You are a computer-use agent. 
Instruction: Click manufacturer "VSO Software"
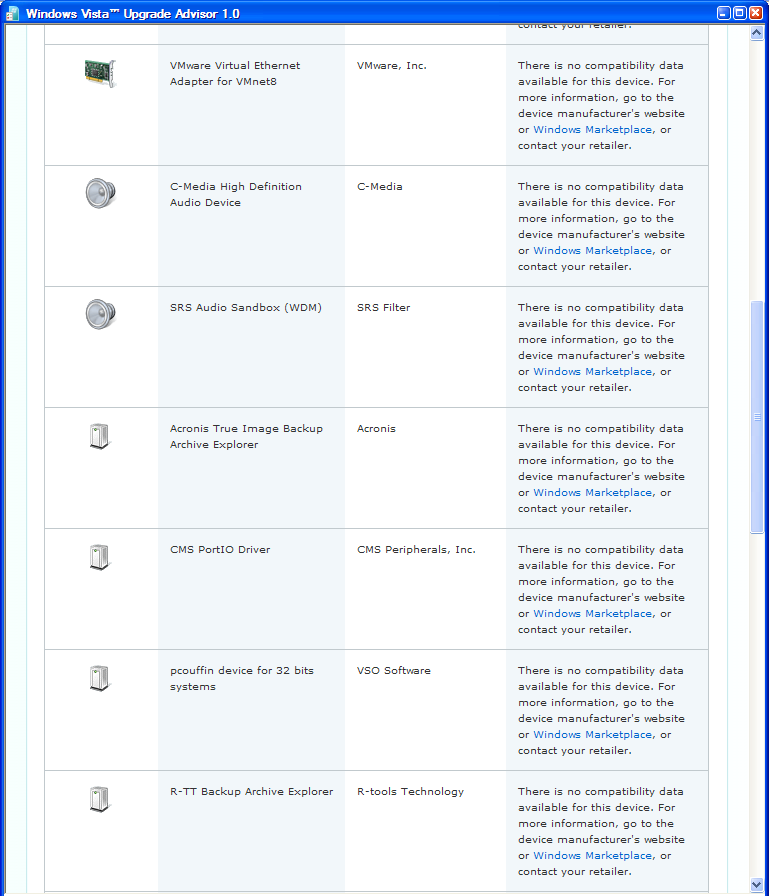pos(394,671)
